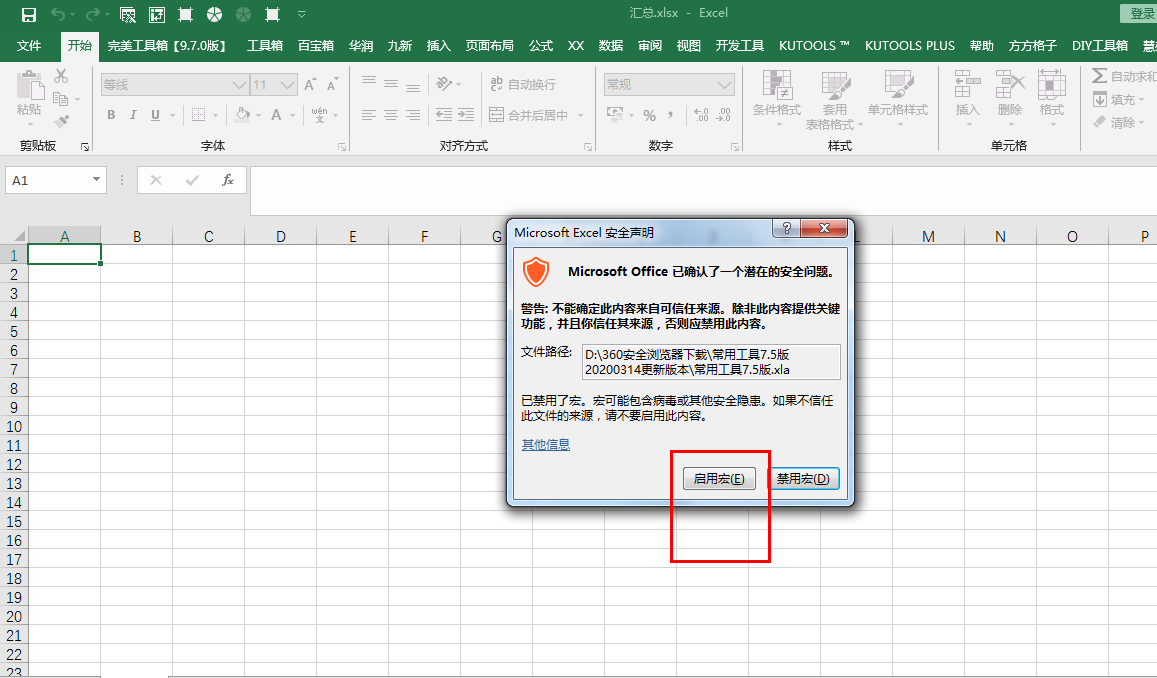The width and height of the screenshot is (1157, 678).
Task: Click Disable Macros (禁用宏) button
Action: click(x=803, y=479)
